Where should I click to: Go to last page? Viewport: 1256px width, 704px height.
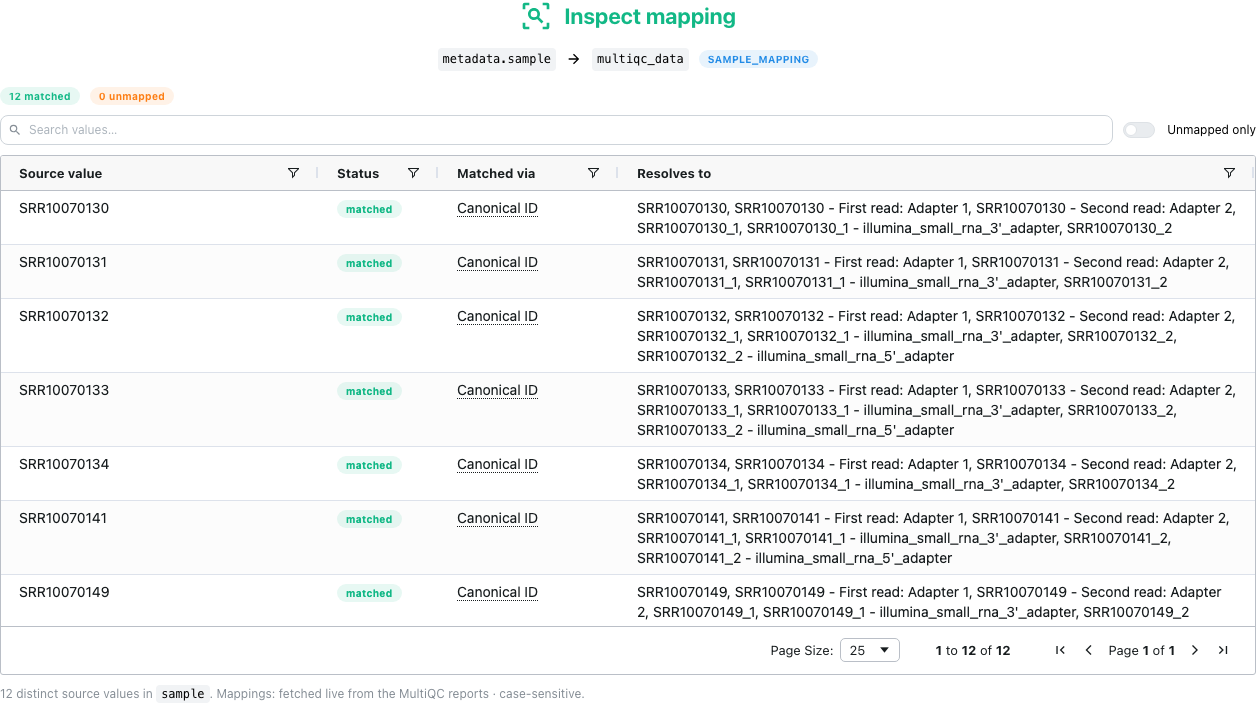1222,650
